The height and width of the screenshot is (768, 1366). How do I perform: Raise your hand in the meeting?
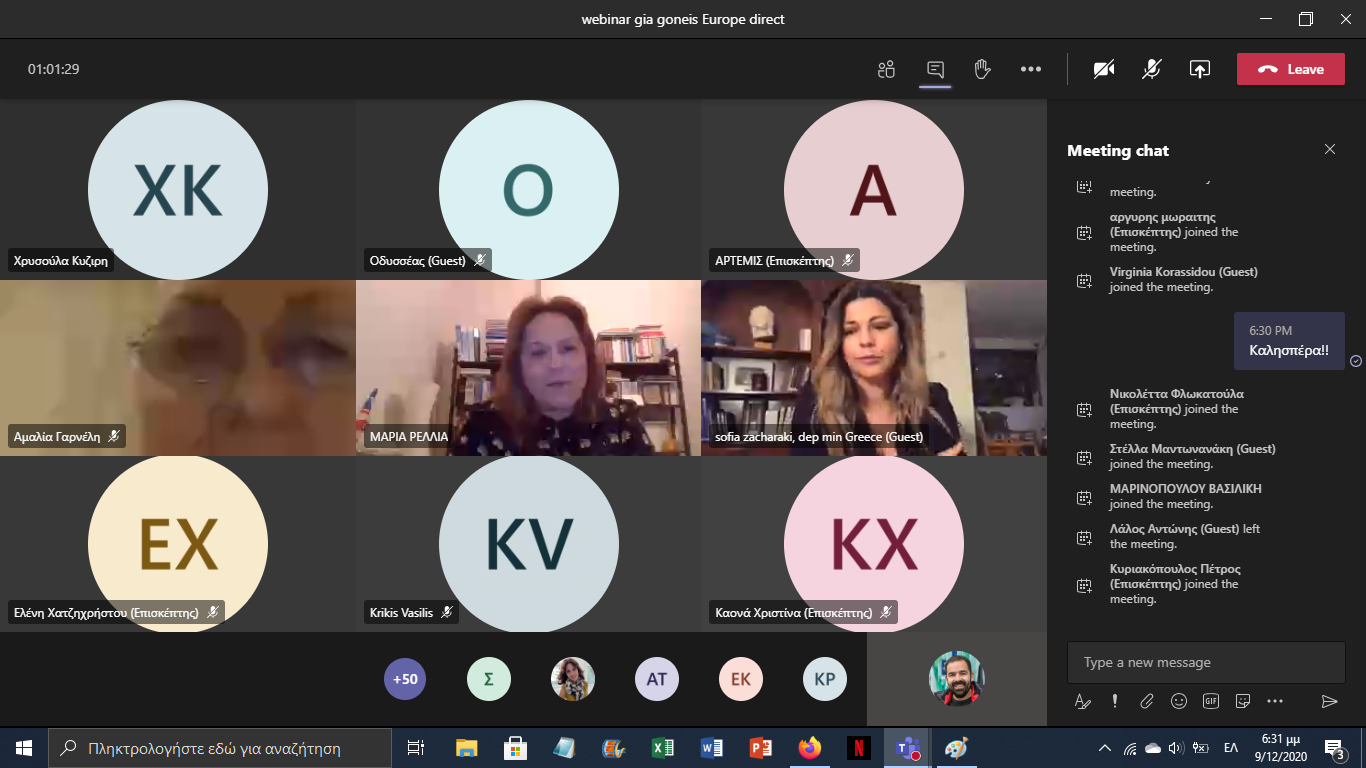point(982,69)
